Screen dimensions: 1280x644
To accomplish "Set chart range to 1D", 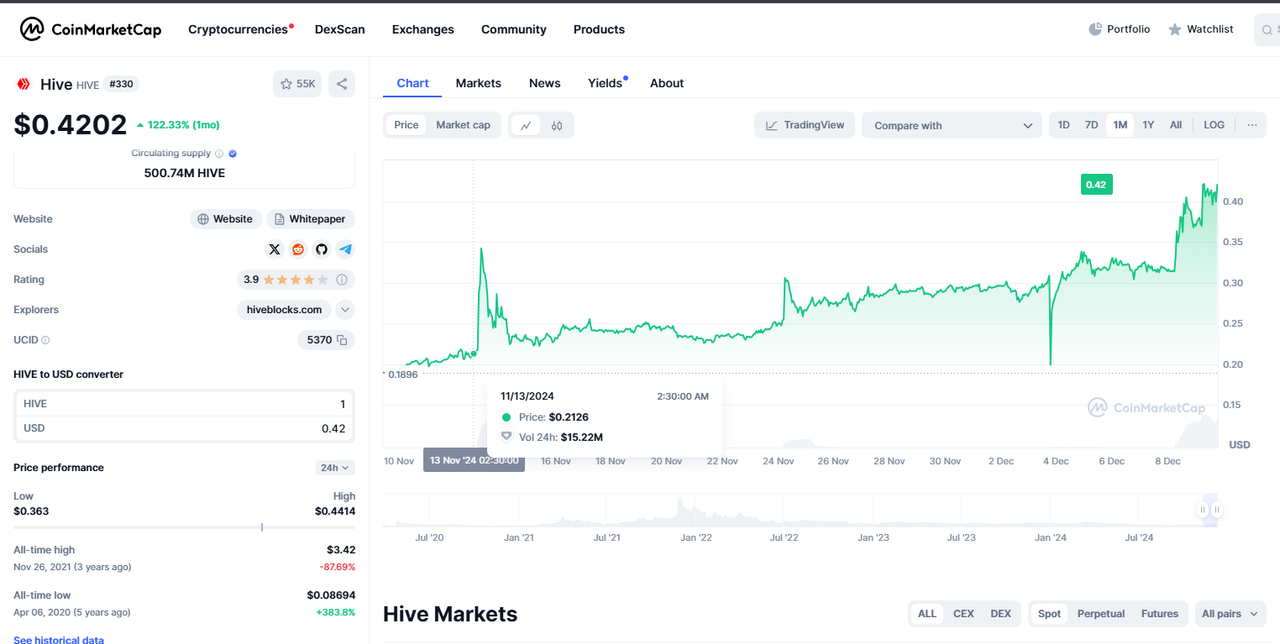I will [x=1064, y=125].
